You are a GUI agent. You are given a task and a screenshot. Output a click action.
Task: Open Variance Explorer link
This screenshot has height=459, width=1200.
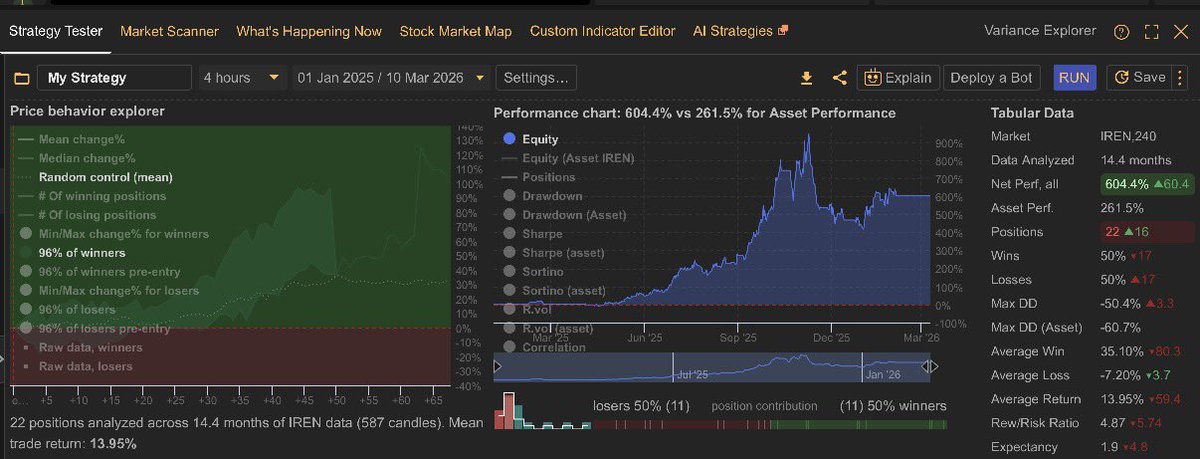tap(1041, 31)
